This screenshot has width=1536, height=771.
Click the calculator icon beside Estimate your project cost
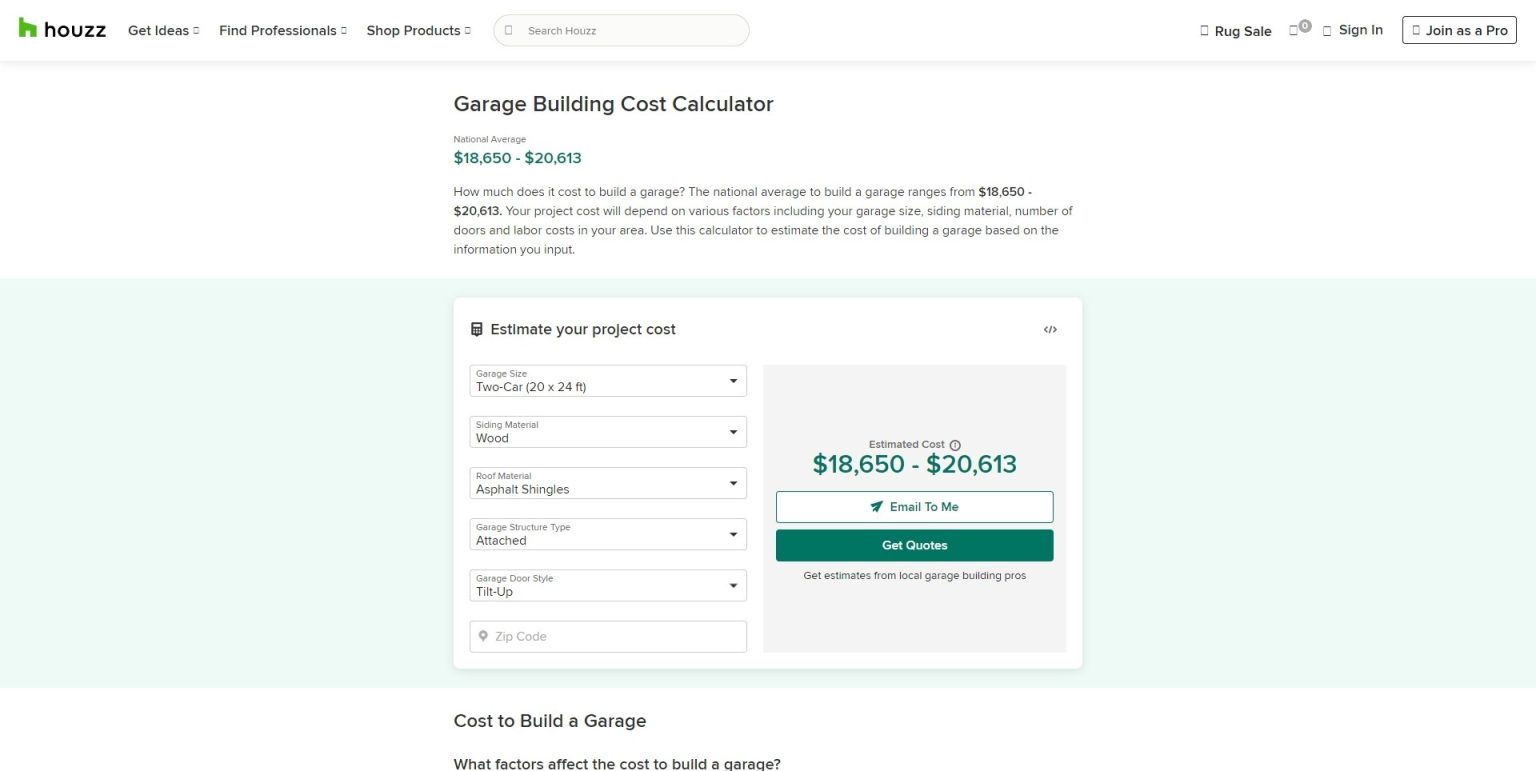point(477,328)
